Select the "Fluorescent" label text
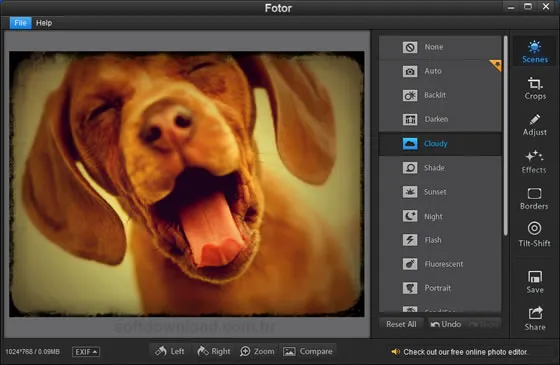560x365 pixels. [x=444, y=264]
